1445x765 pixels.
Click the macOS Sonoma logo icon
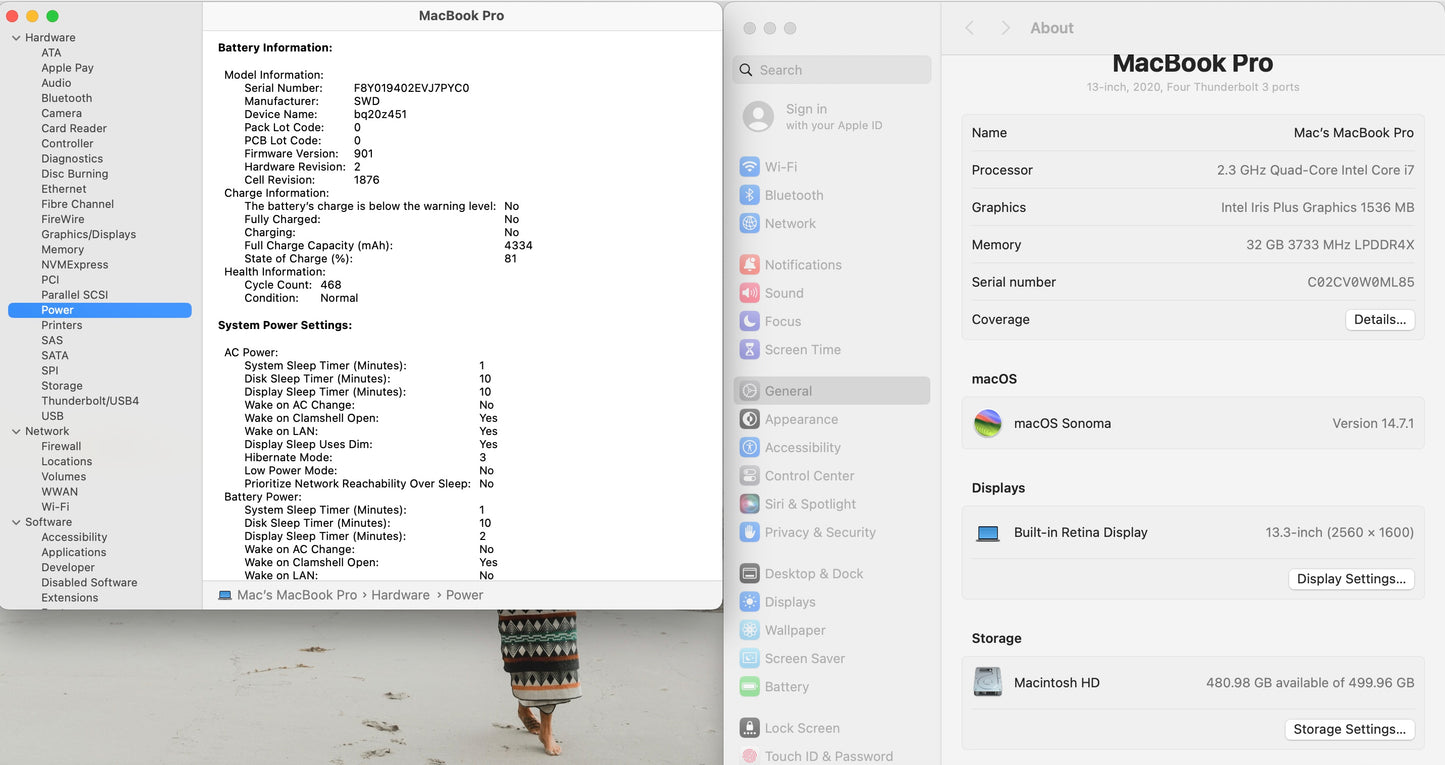pyautogui.click(x=988, y=423)
